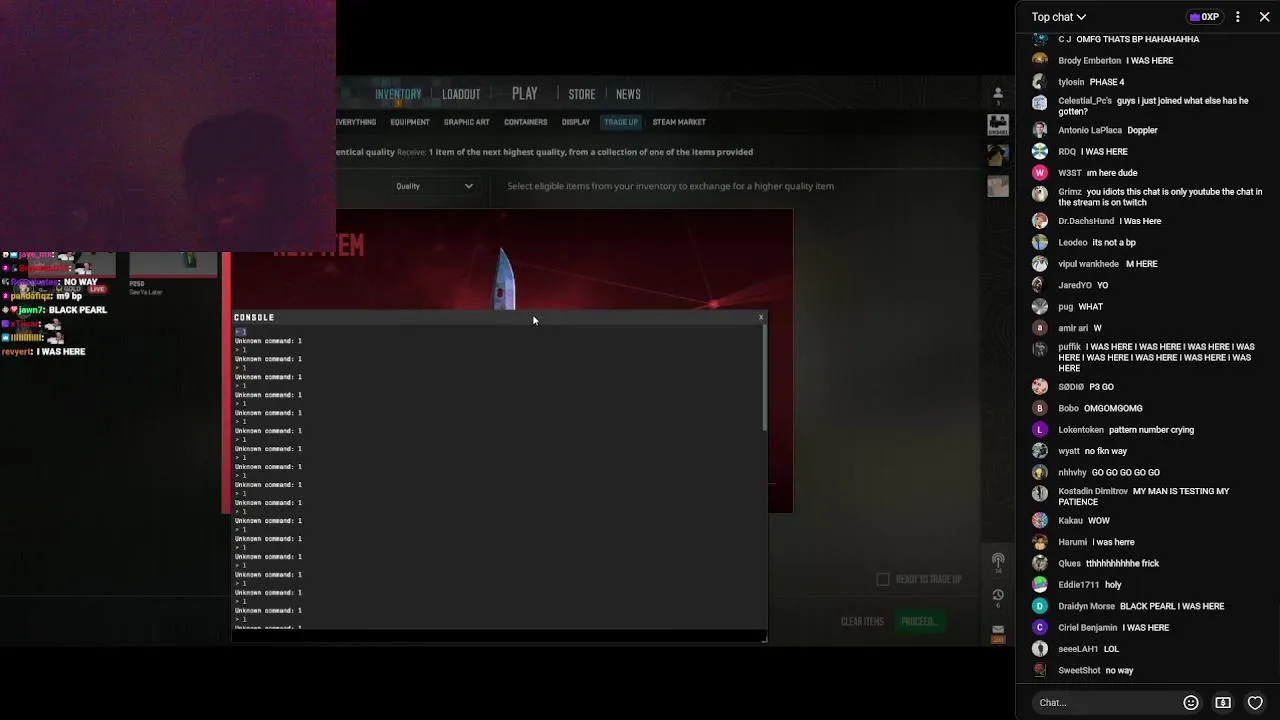Click username Kostadin Dimitrov in chat
The height and width of the screenshot is (720, 1280).
coord(1093,491)
